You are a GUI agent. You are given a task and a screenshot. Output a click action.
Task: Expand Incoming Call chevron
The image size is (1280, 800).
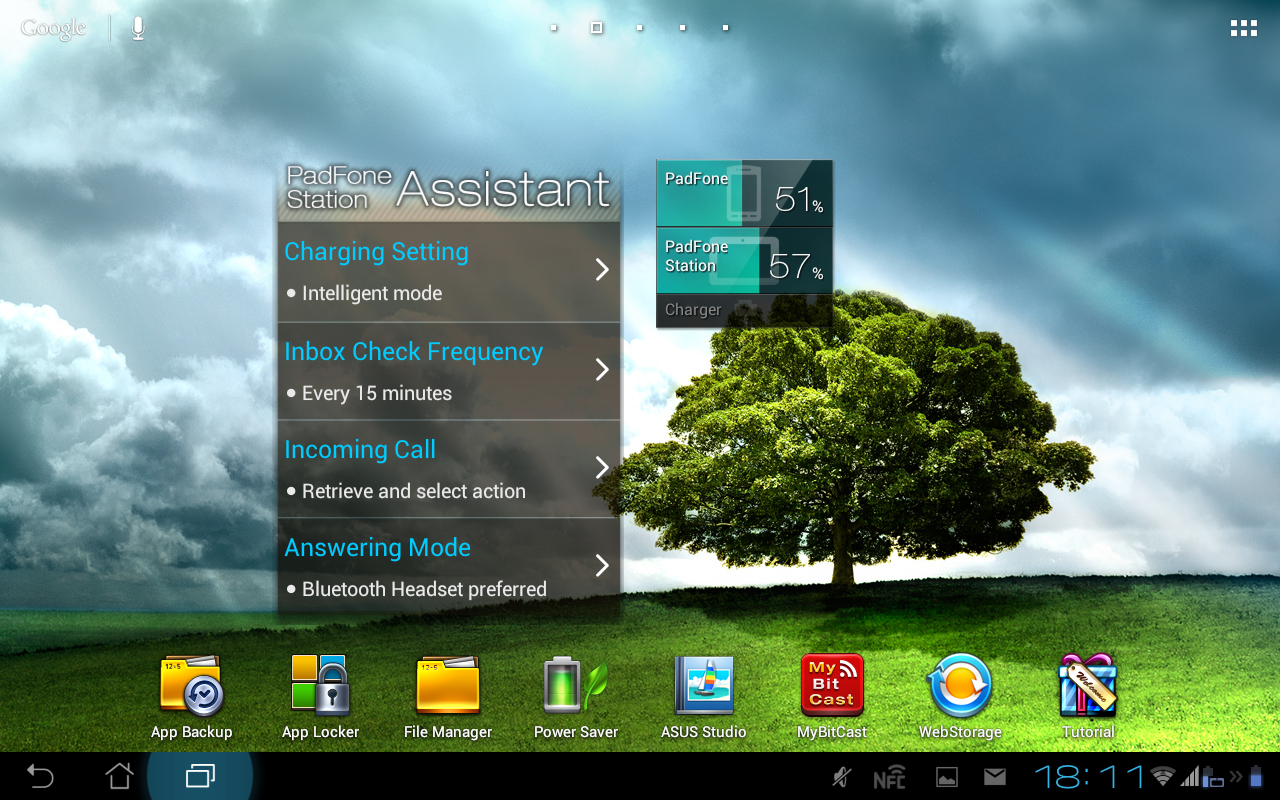pyautogui.click(x=602, y=468)
